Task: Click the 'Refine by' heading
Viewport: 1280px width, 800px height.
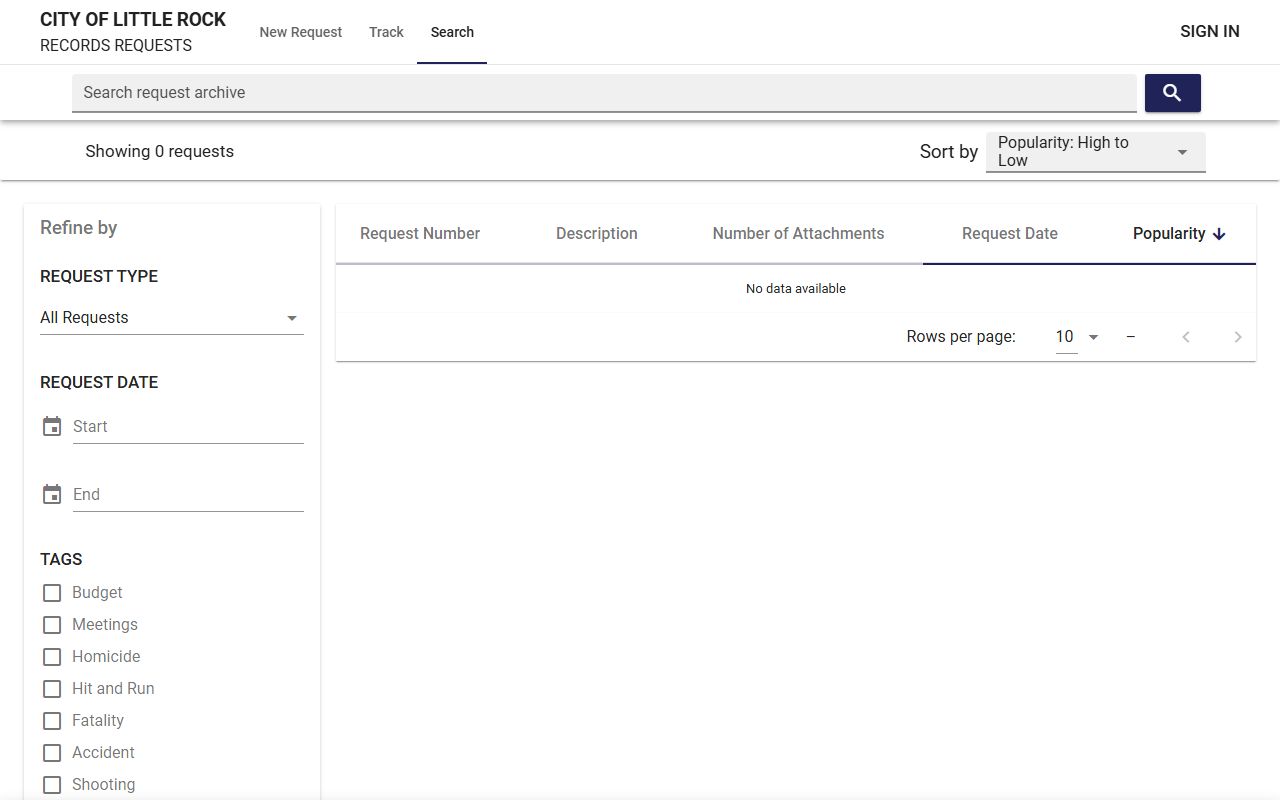Action: (x=79, y=228)
